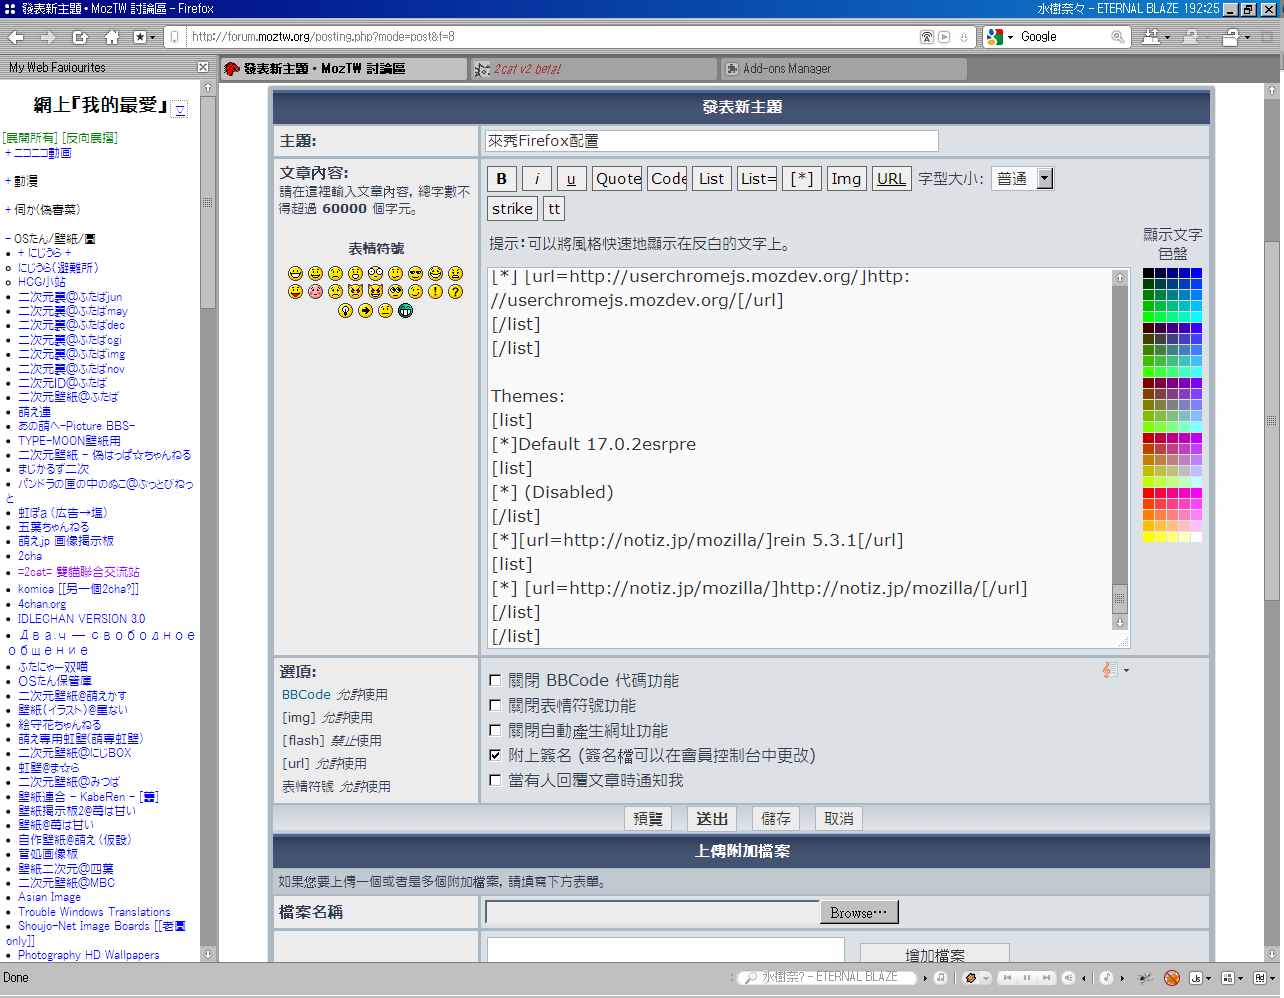
Task: Click the 預覽 preview button
Action: tap(648, 819)
